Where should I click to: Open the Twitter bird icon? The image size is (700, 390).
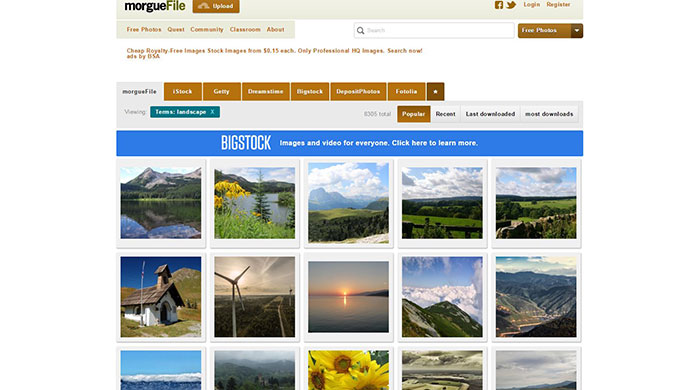(511, 5)
